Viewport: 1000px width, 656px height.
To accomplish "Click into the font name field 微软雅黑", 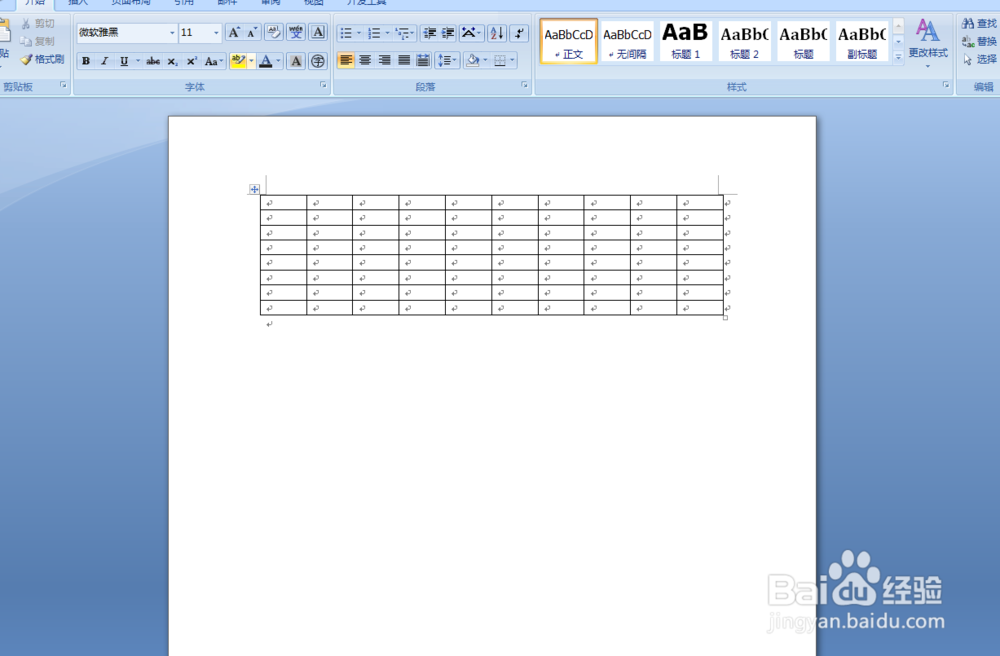I will (122, 33).
